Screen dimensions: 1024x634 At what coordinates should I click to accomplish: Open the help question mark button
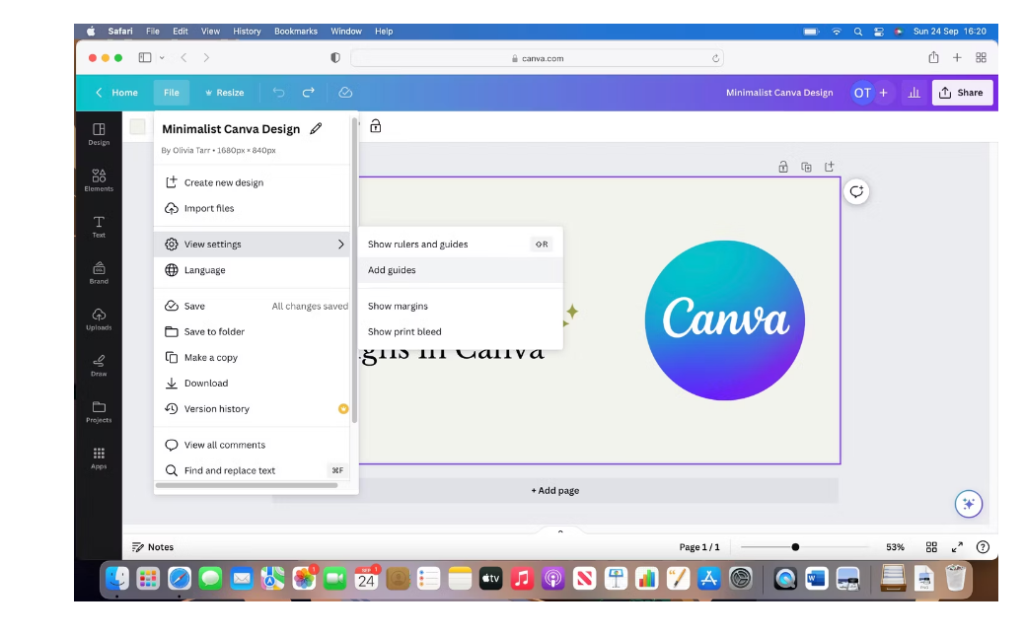[983, 547]
